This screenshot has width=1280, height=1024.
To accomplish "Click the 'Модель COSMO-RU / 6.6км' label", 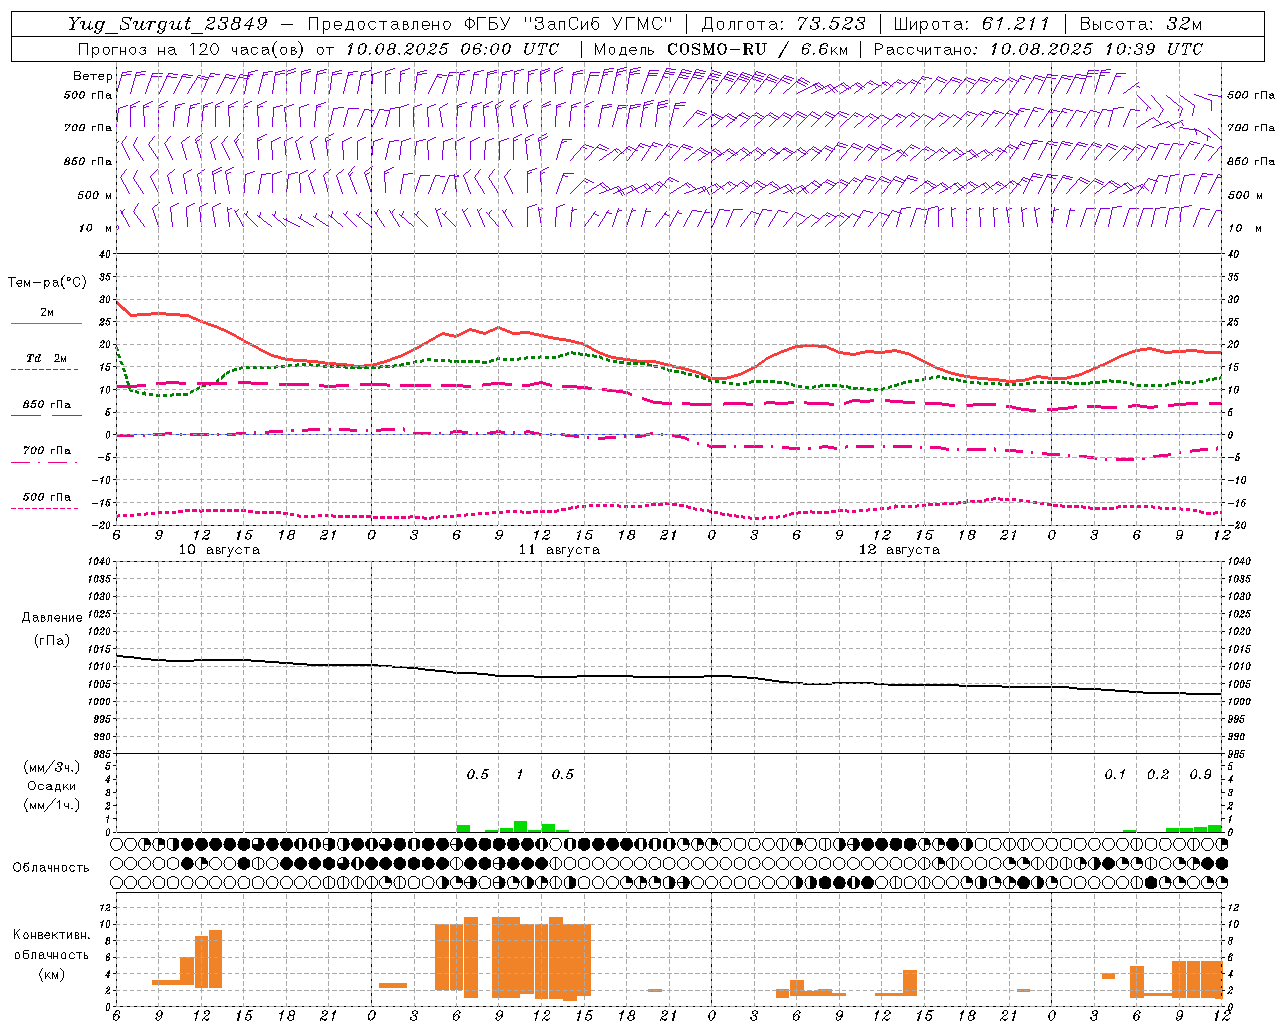I will [x=721, y=49].
